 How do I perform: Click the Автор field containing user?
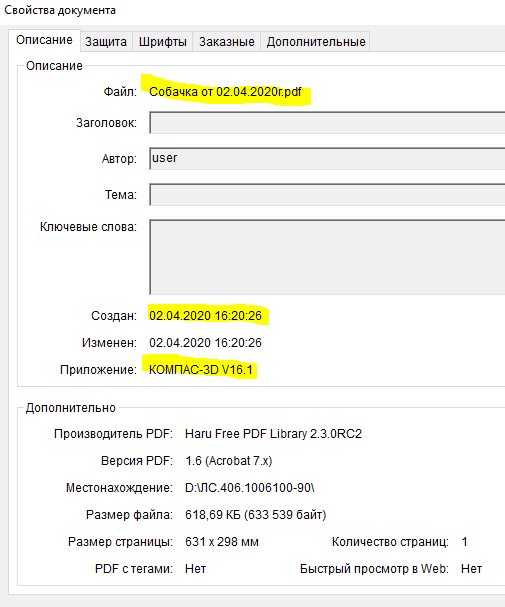pos(327,158)
